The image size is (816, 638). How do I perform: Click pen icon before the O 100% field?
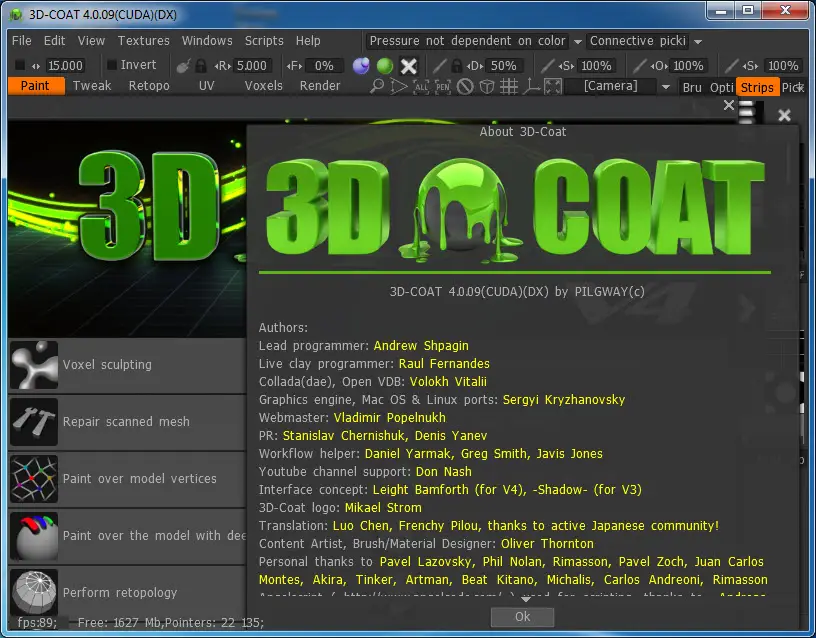pyautogui.click(x=640, y=66)
